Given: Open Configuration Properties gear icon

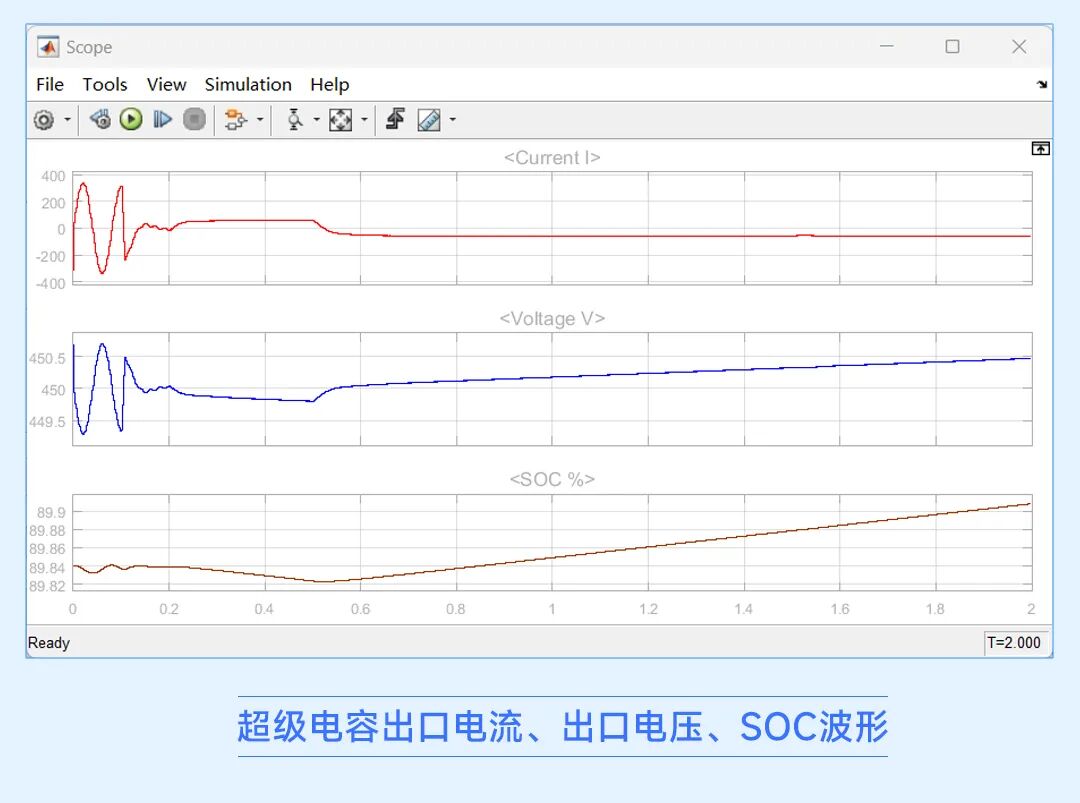Looking at the screenshot, I should click(x=43, y=120).
